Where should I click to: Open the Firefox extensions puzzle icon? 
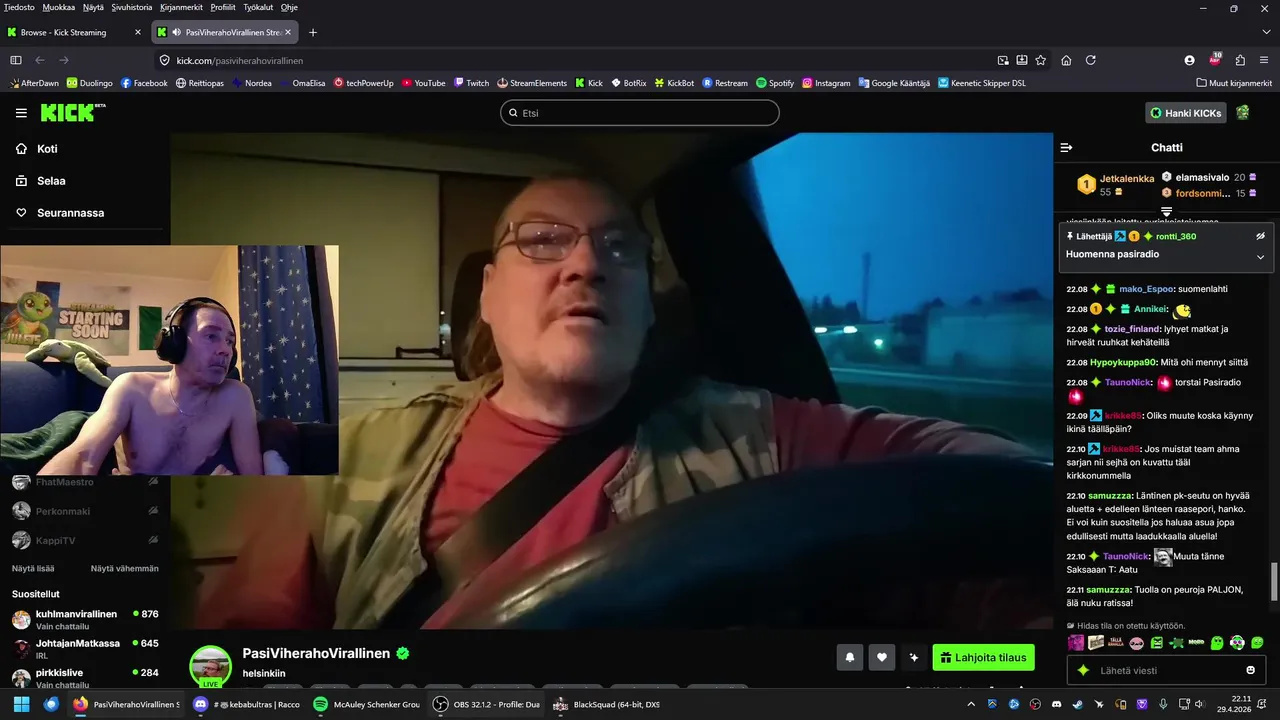[1240, 60]
